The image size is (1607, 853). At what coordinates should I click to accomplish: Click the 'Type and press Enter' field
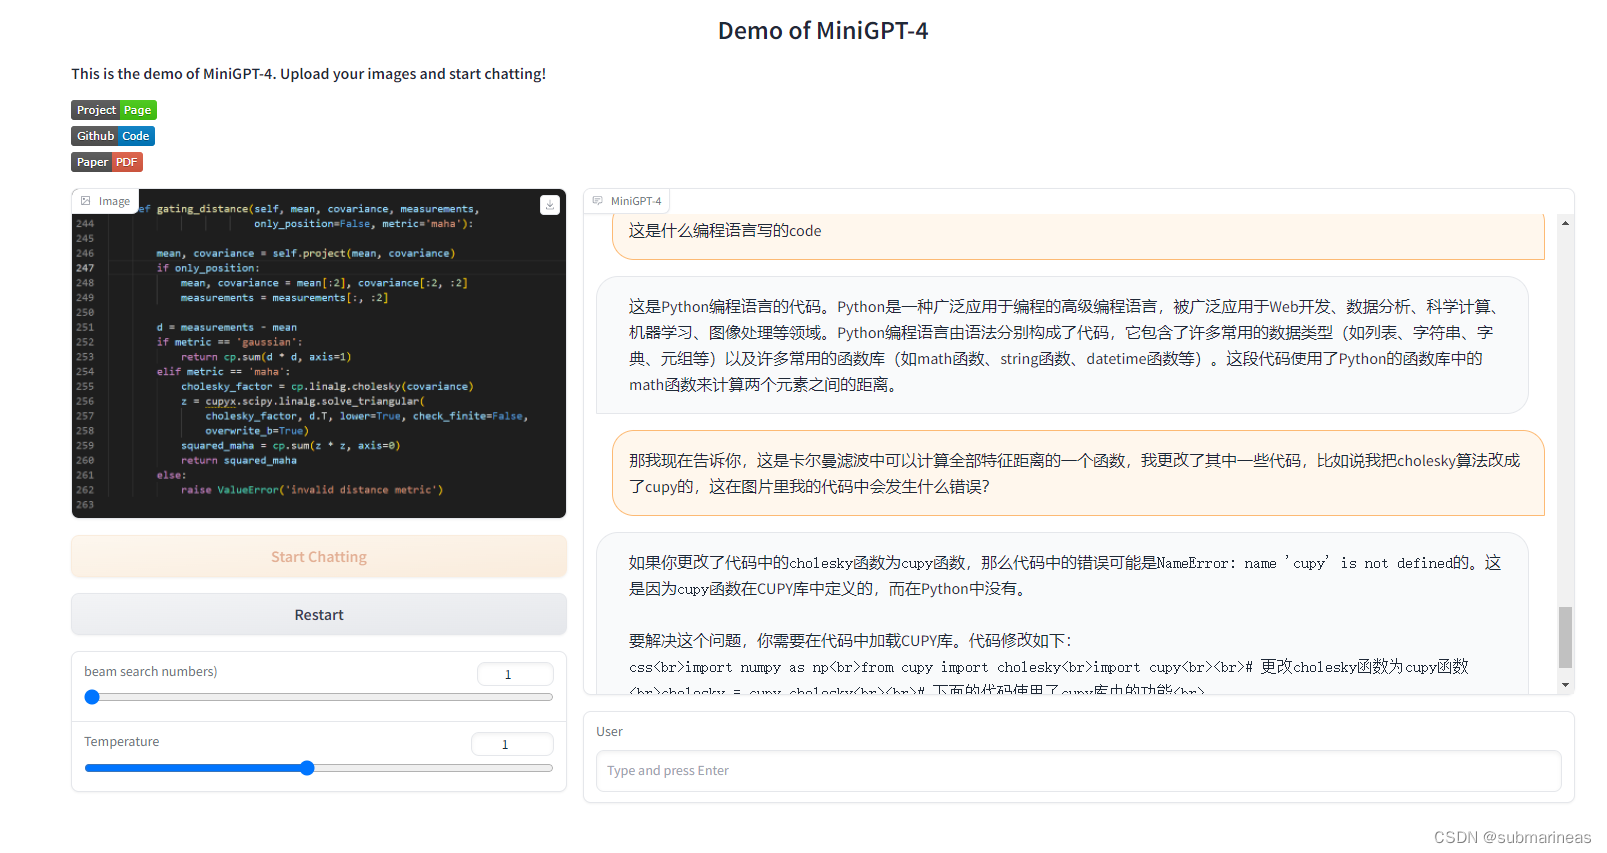coord(1078,771)
